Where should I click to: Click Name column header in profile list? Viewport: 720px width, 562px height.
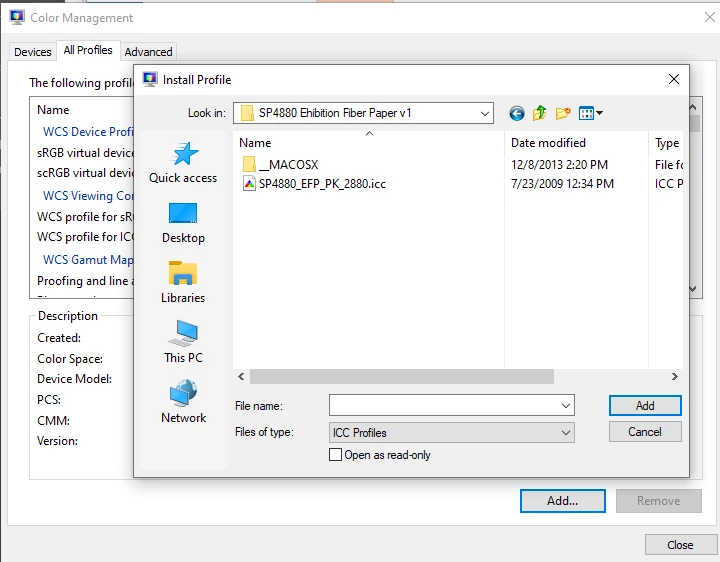coord(53,110)
